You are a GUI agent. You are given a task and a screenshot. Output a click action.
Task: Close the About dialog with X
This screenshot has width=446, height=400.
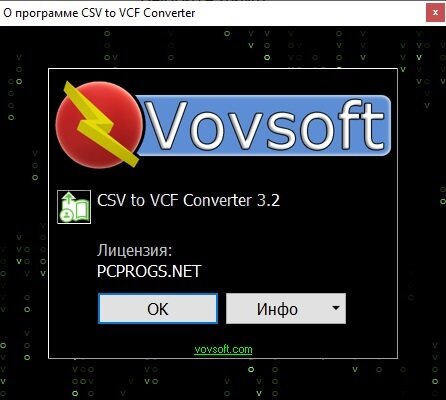tap(435, 13)
